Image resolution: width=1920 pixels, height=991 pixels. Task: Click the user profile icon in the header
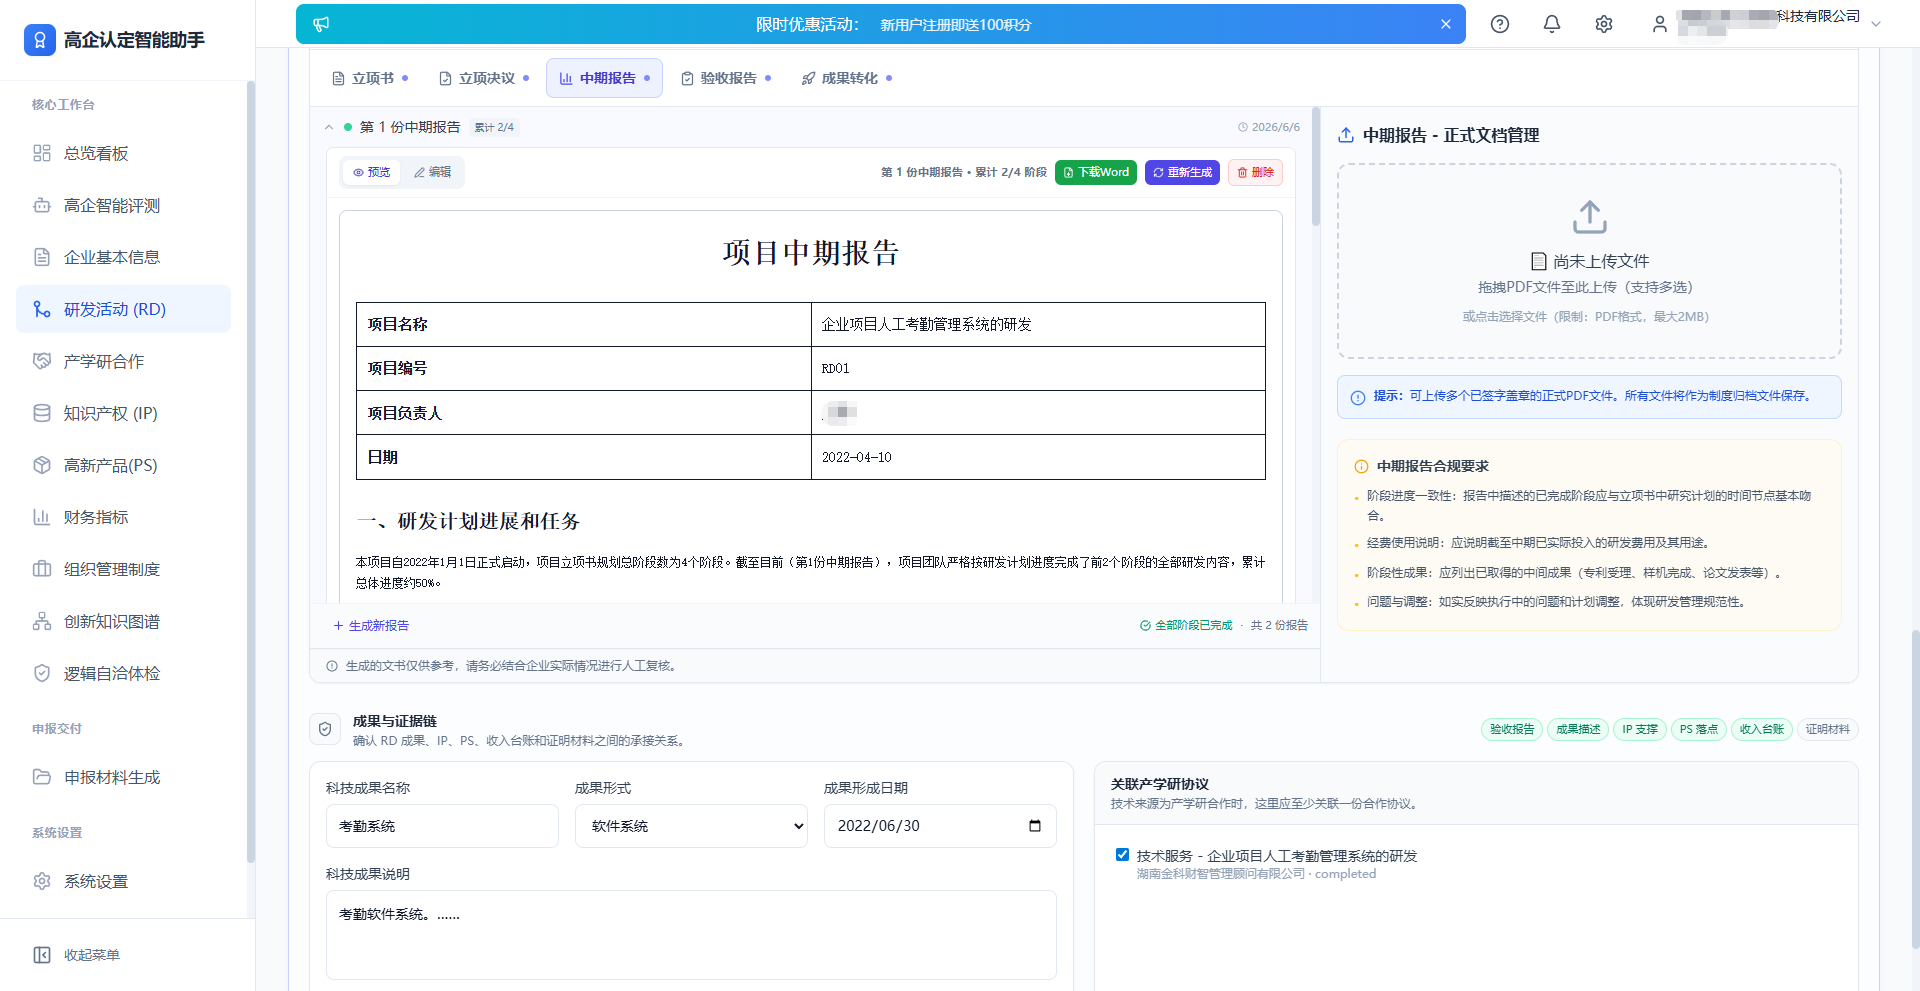[x=1660, y=24]
